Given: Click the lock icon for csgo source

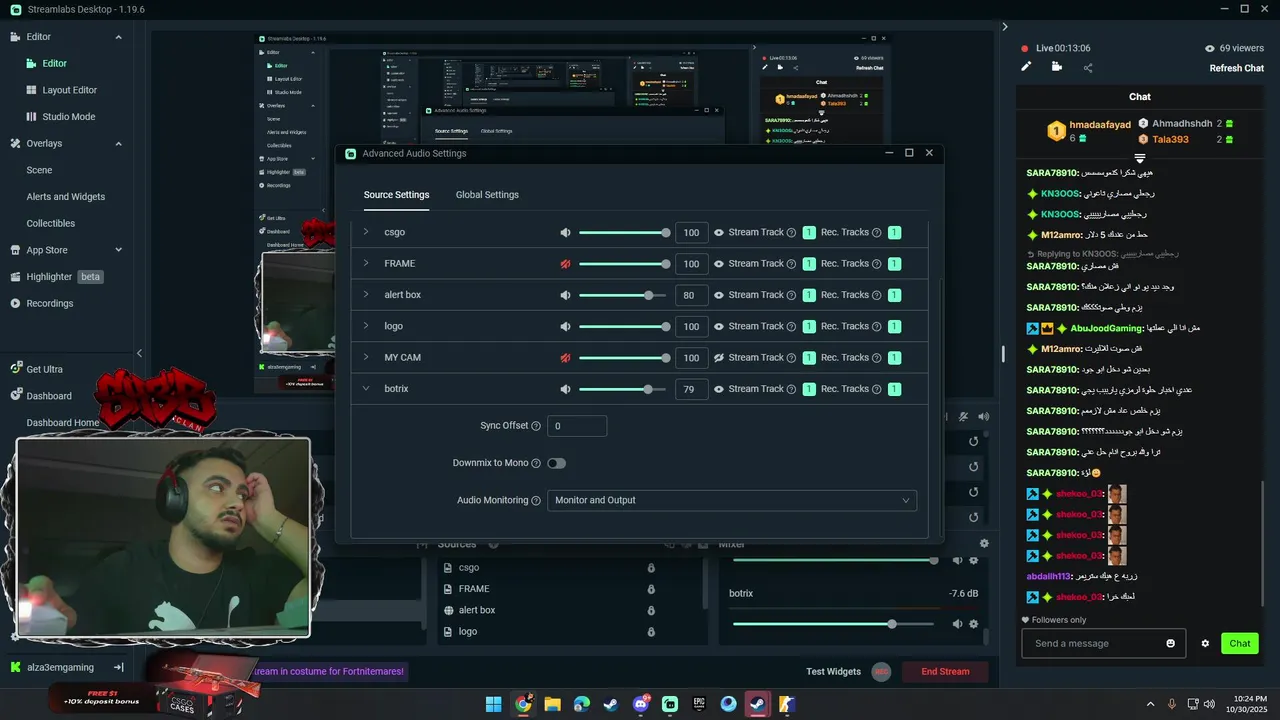Looking at the screenshot, I should pyautogui.click(x=651, y=567).
